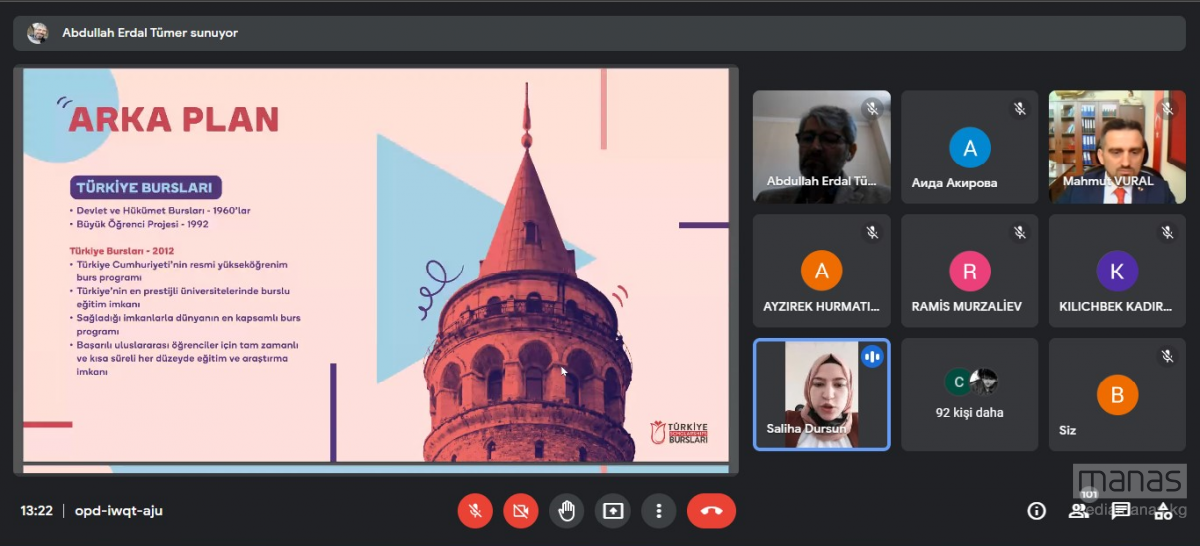Click the orange B avatar on Siz tile
Screen dimensions: 1200x546
coord(1117,395)
